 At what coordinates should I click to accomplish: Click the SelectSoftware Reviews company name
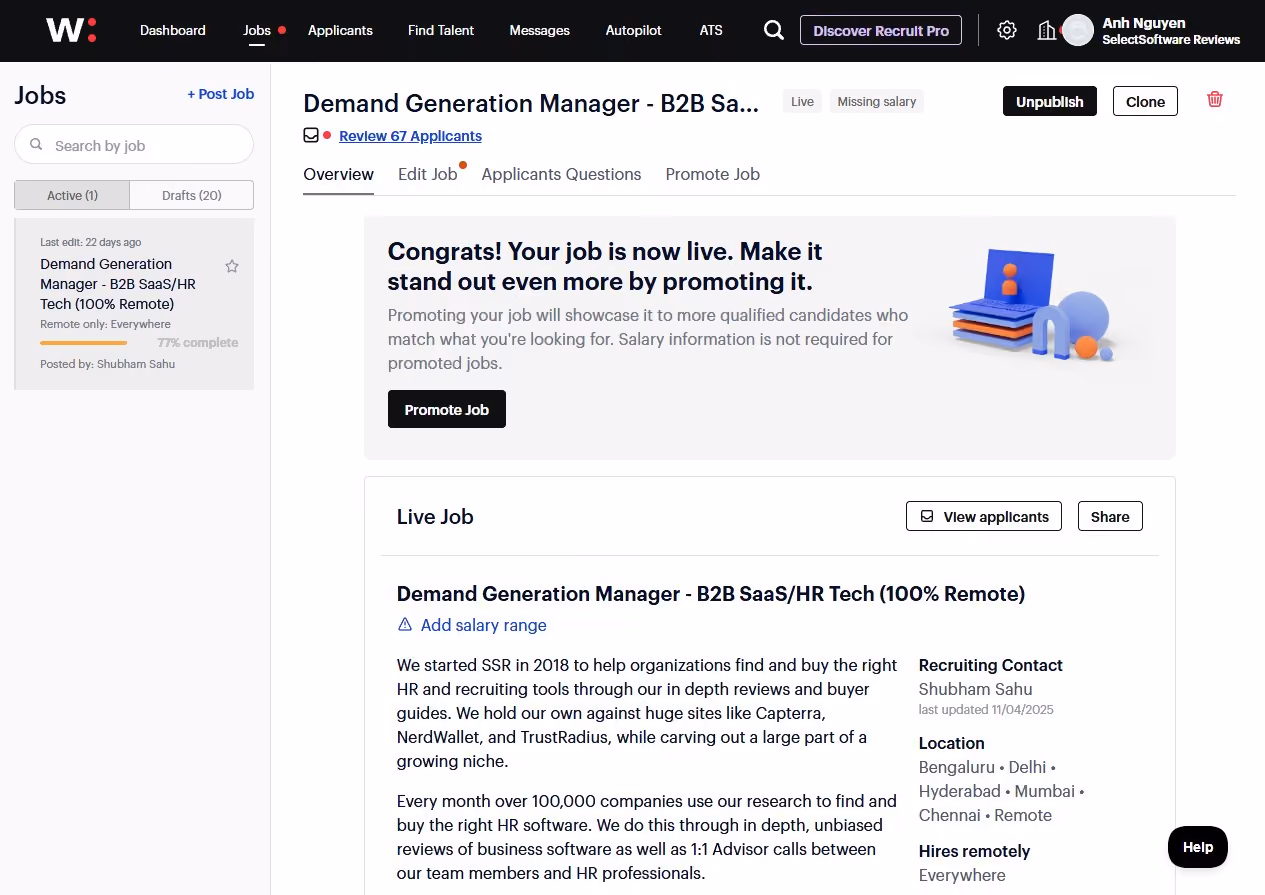point(1171,40)
